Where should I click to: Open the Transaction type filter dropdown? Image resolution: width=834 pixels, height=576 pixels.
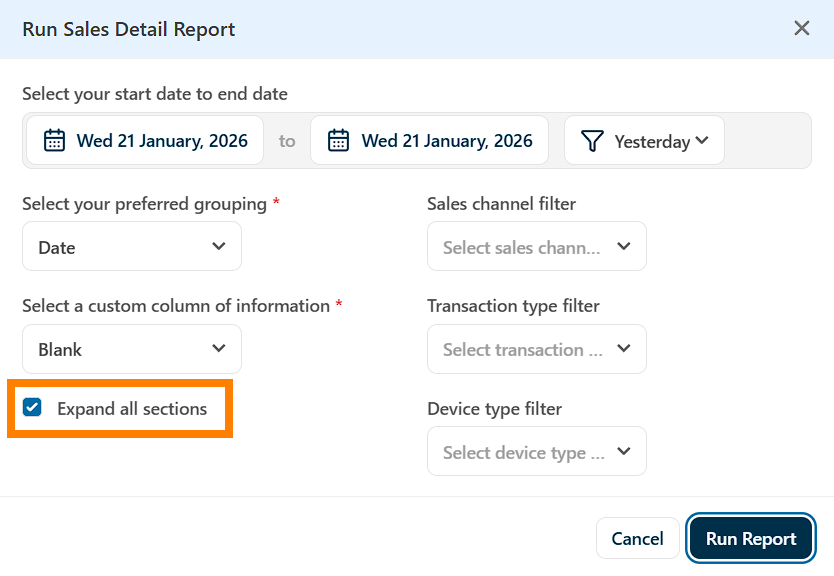pos(537,349)
